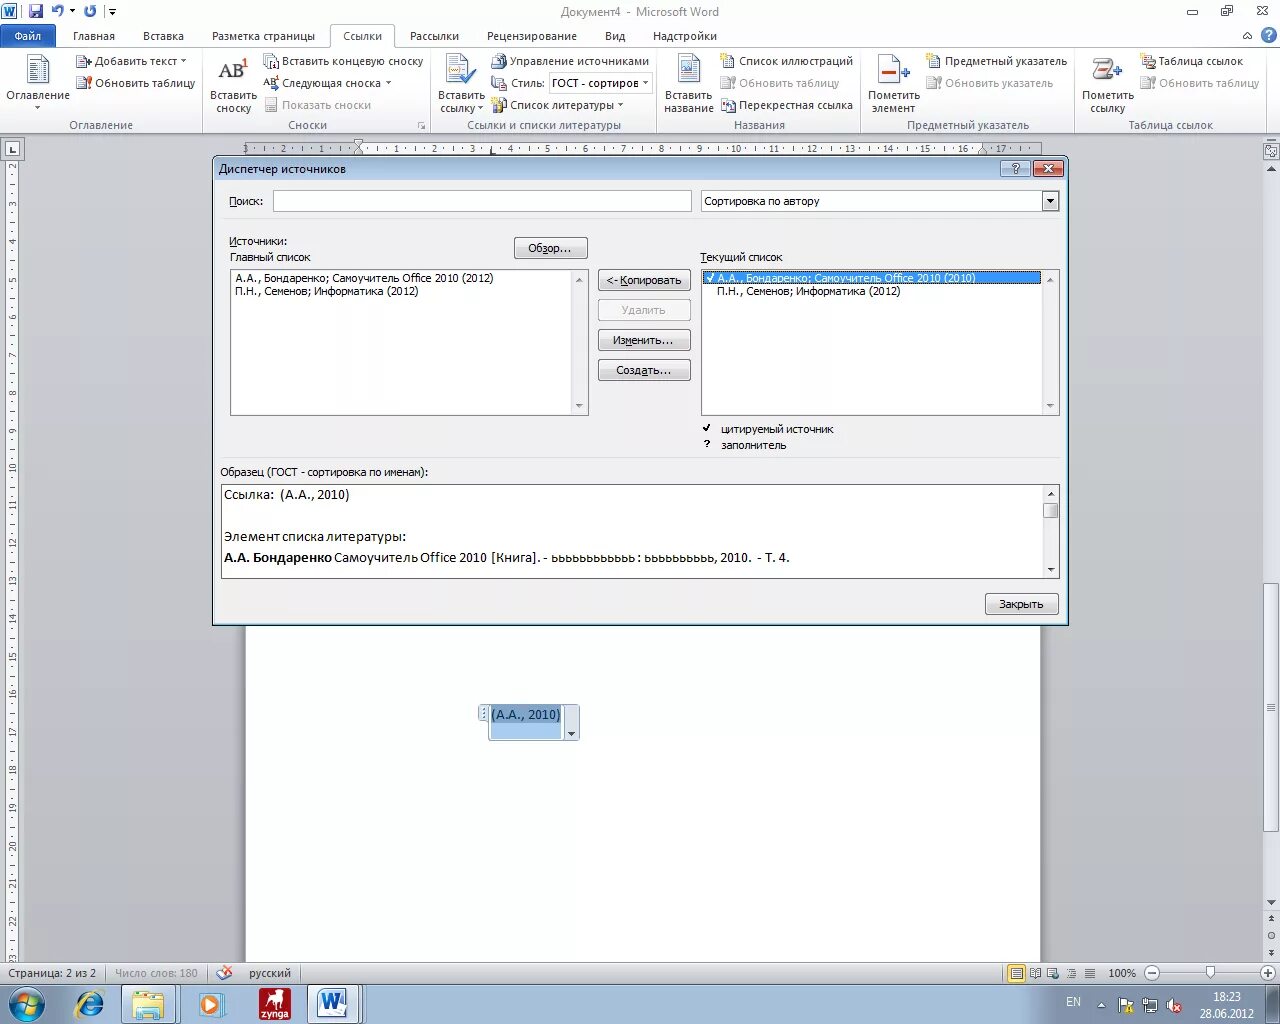1280x1024 pixels.
Task: Click Список иллюстраций
Action: click(787, 61)
